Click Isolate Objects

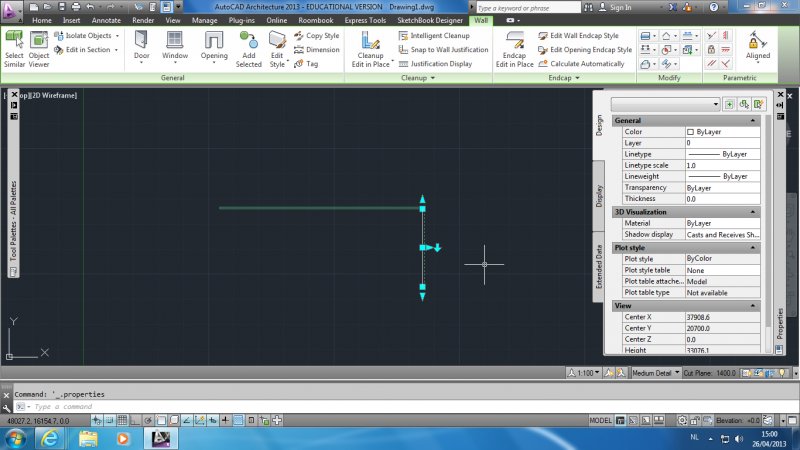coord(86,36)
